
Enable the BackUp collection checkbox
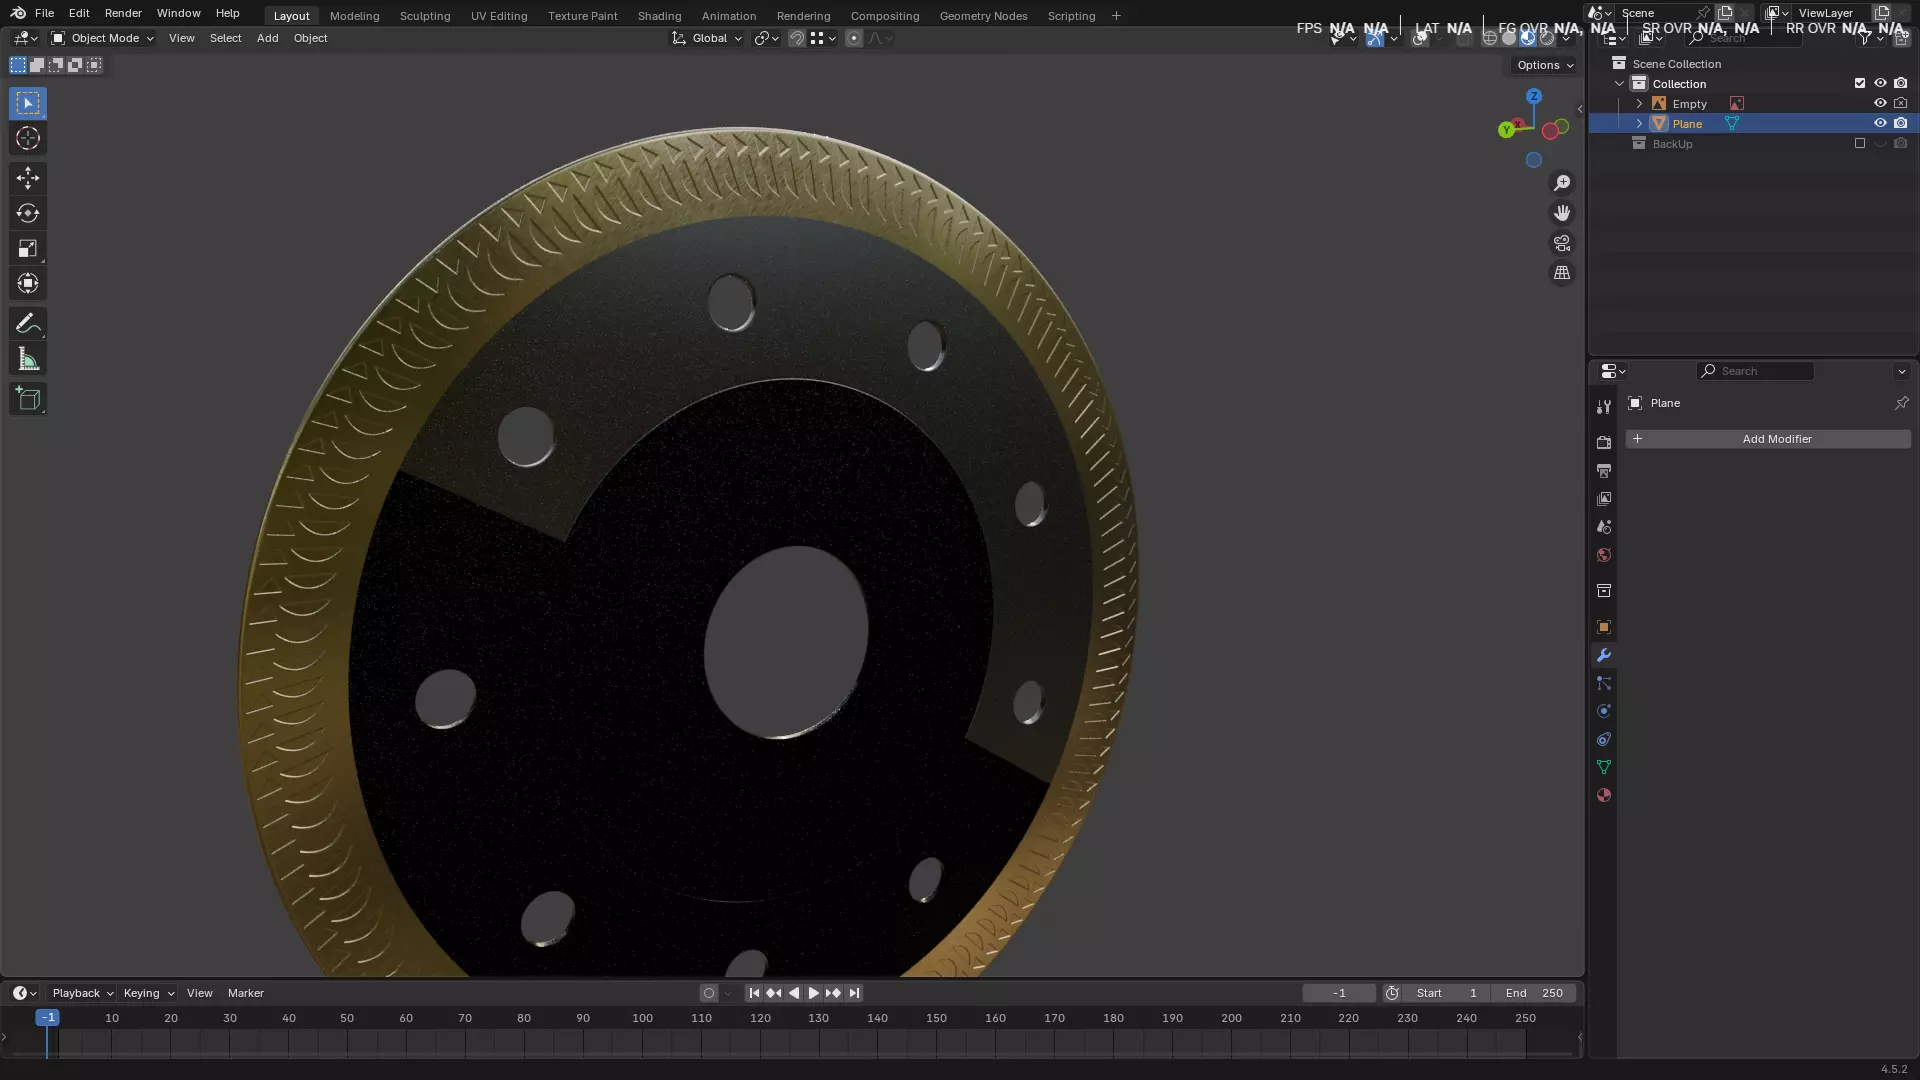[1860, 143]
